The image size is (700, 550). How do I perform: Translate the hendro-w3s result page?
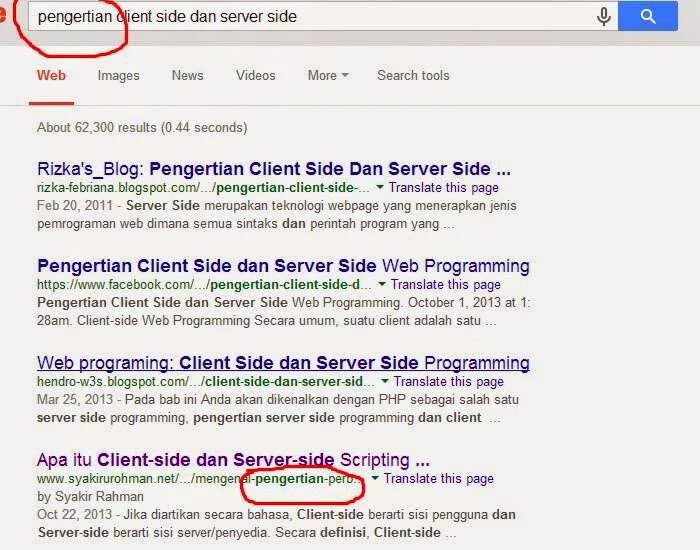click(x=448, y=381)
